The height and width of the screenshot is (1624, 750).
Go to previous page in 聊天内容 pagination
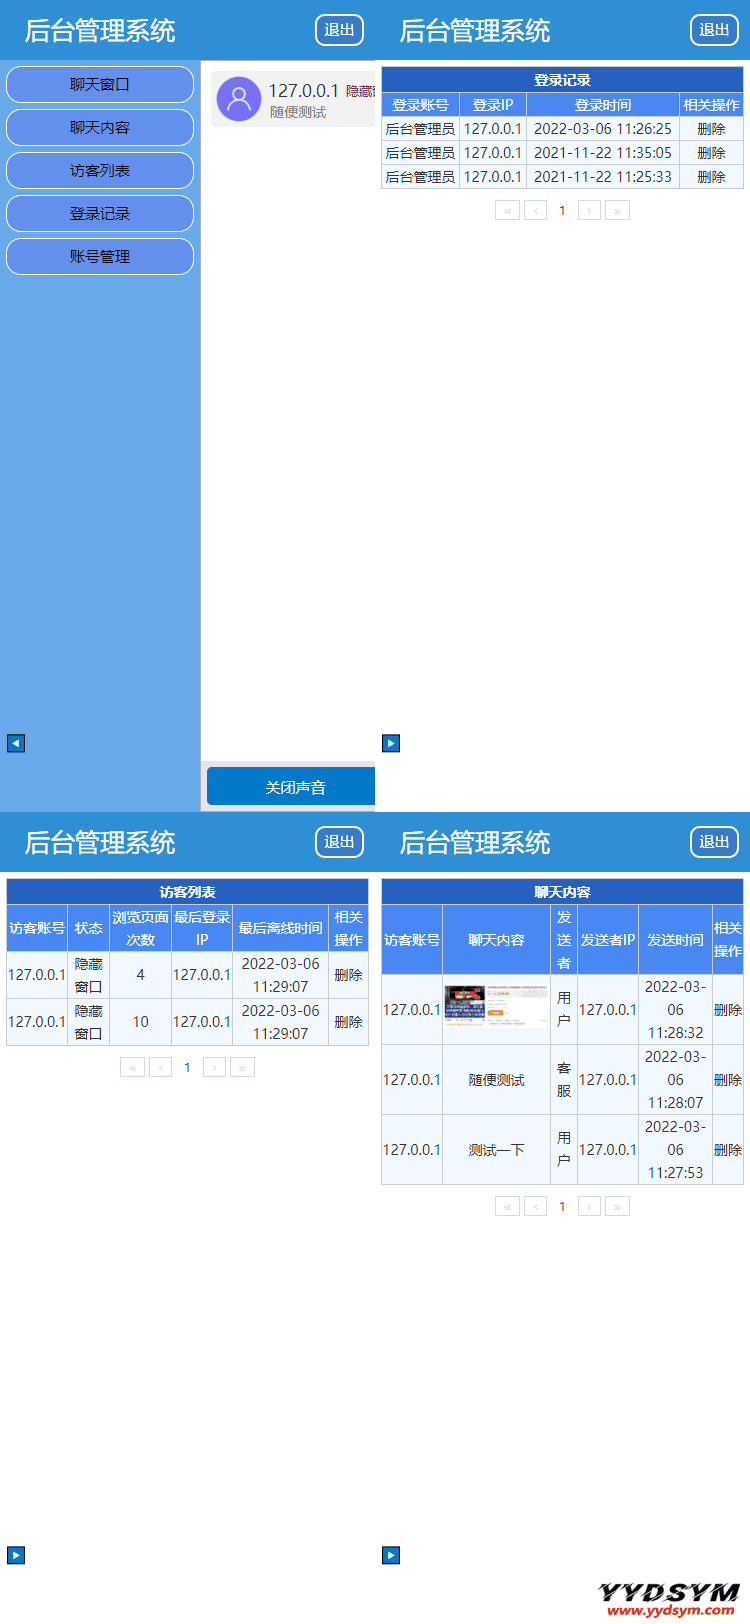[535, 1206]
